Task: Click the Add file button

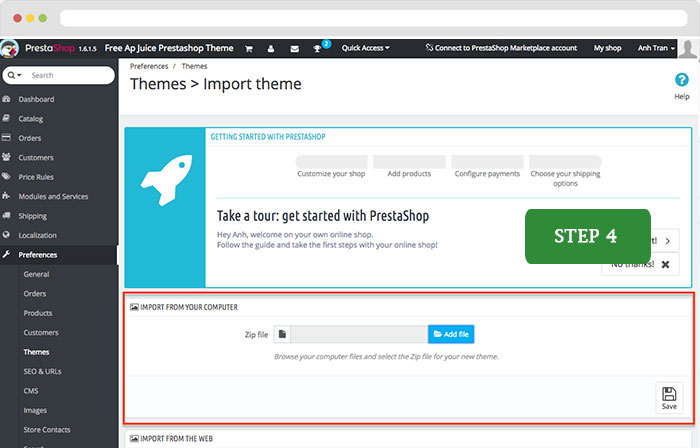Action: (x=450, y=334)
